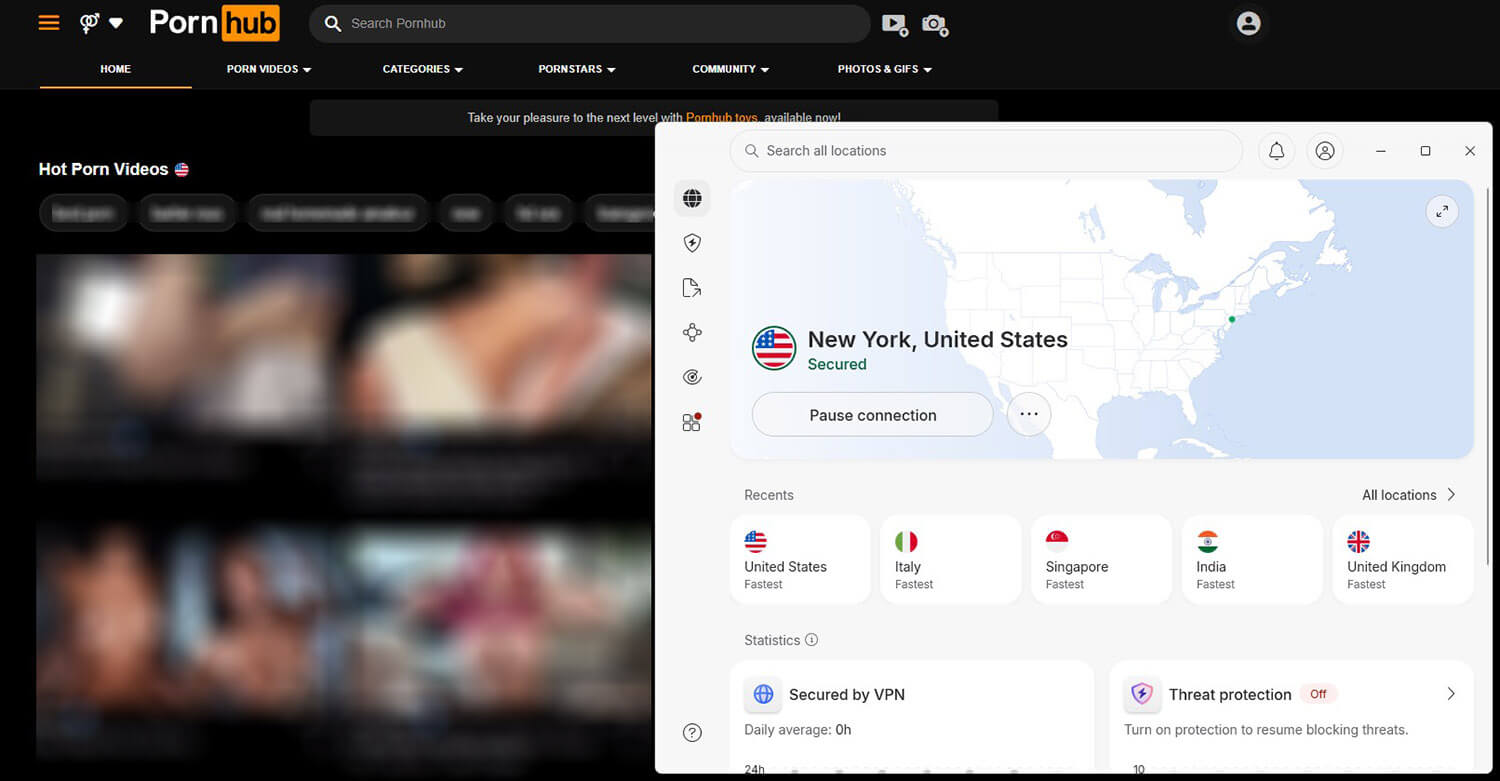Open VPN notifications bell
The image size is (1500, 781).
(1277, 151)
